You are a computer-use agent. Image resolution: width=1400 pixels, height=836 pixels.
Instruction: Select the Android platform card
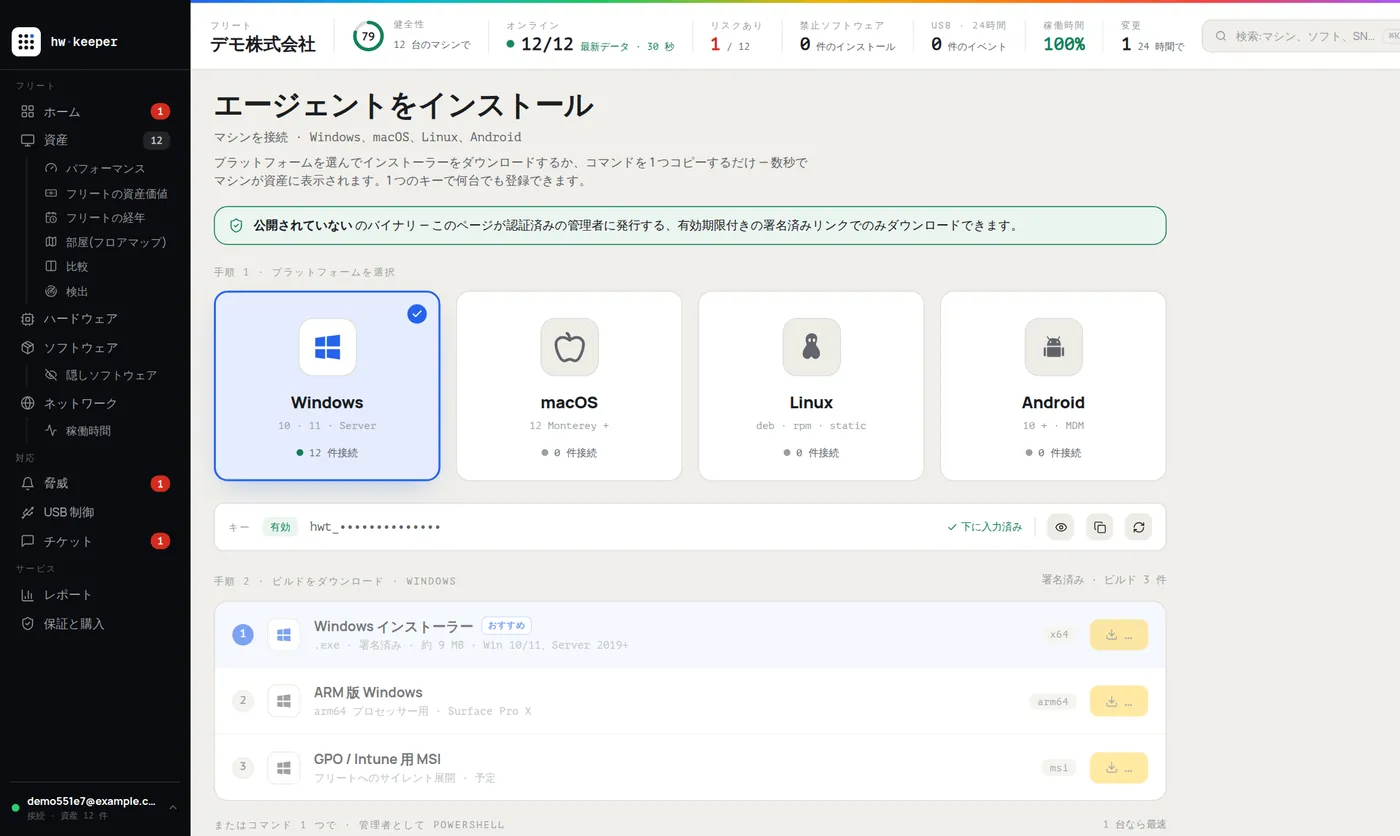tap(1053, 386)
